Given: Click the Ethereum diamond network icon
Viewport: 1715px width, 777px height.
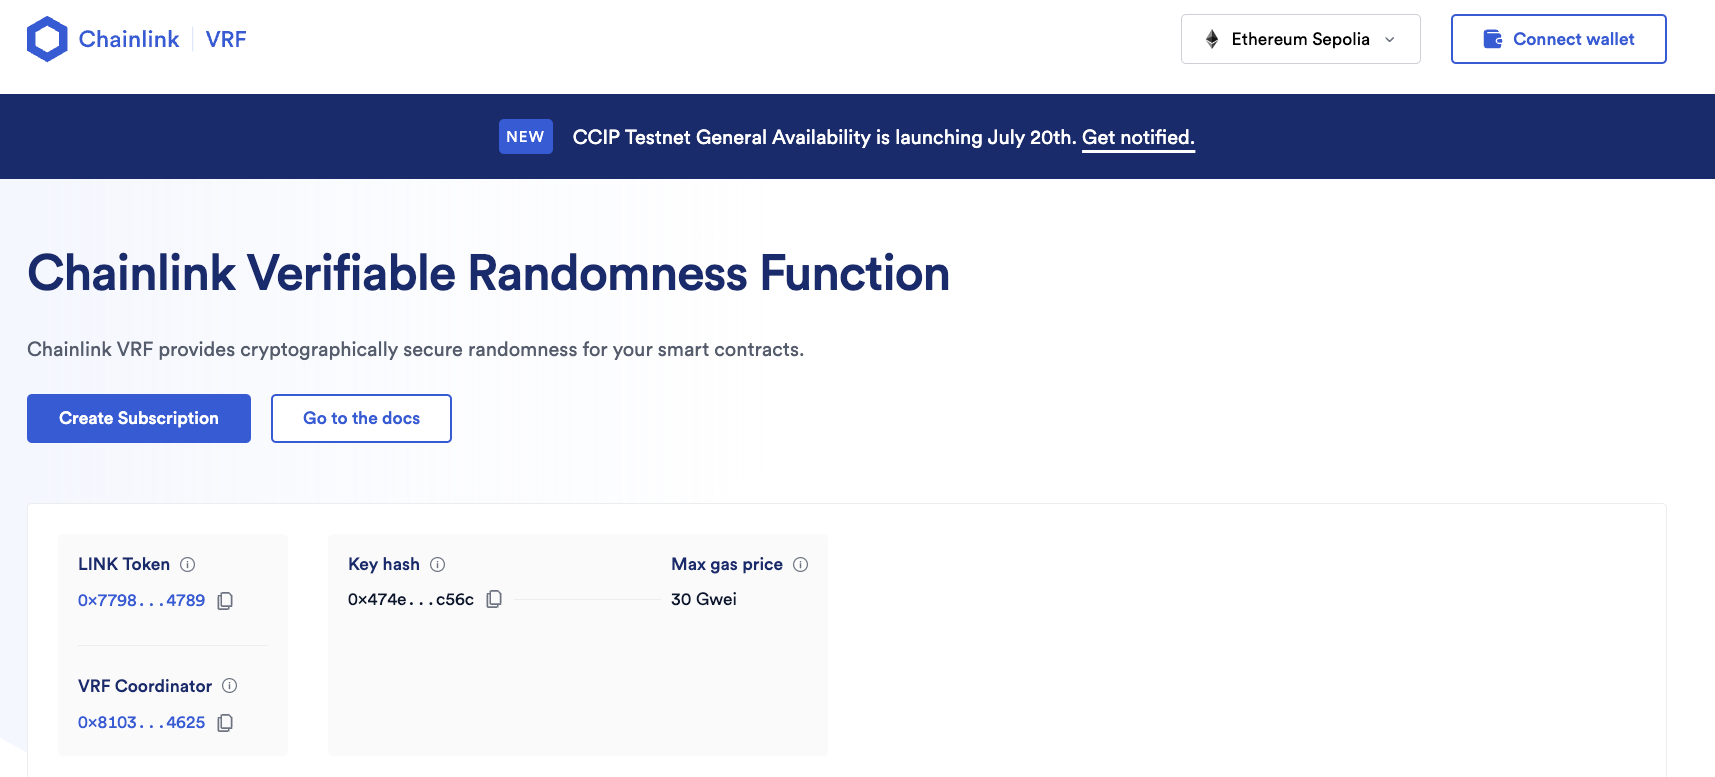Looking at the screenshot, I should 1212,39.
